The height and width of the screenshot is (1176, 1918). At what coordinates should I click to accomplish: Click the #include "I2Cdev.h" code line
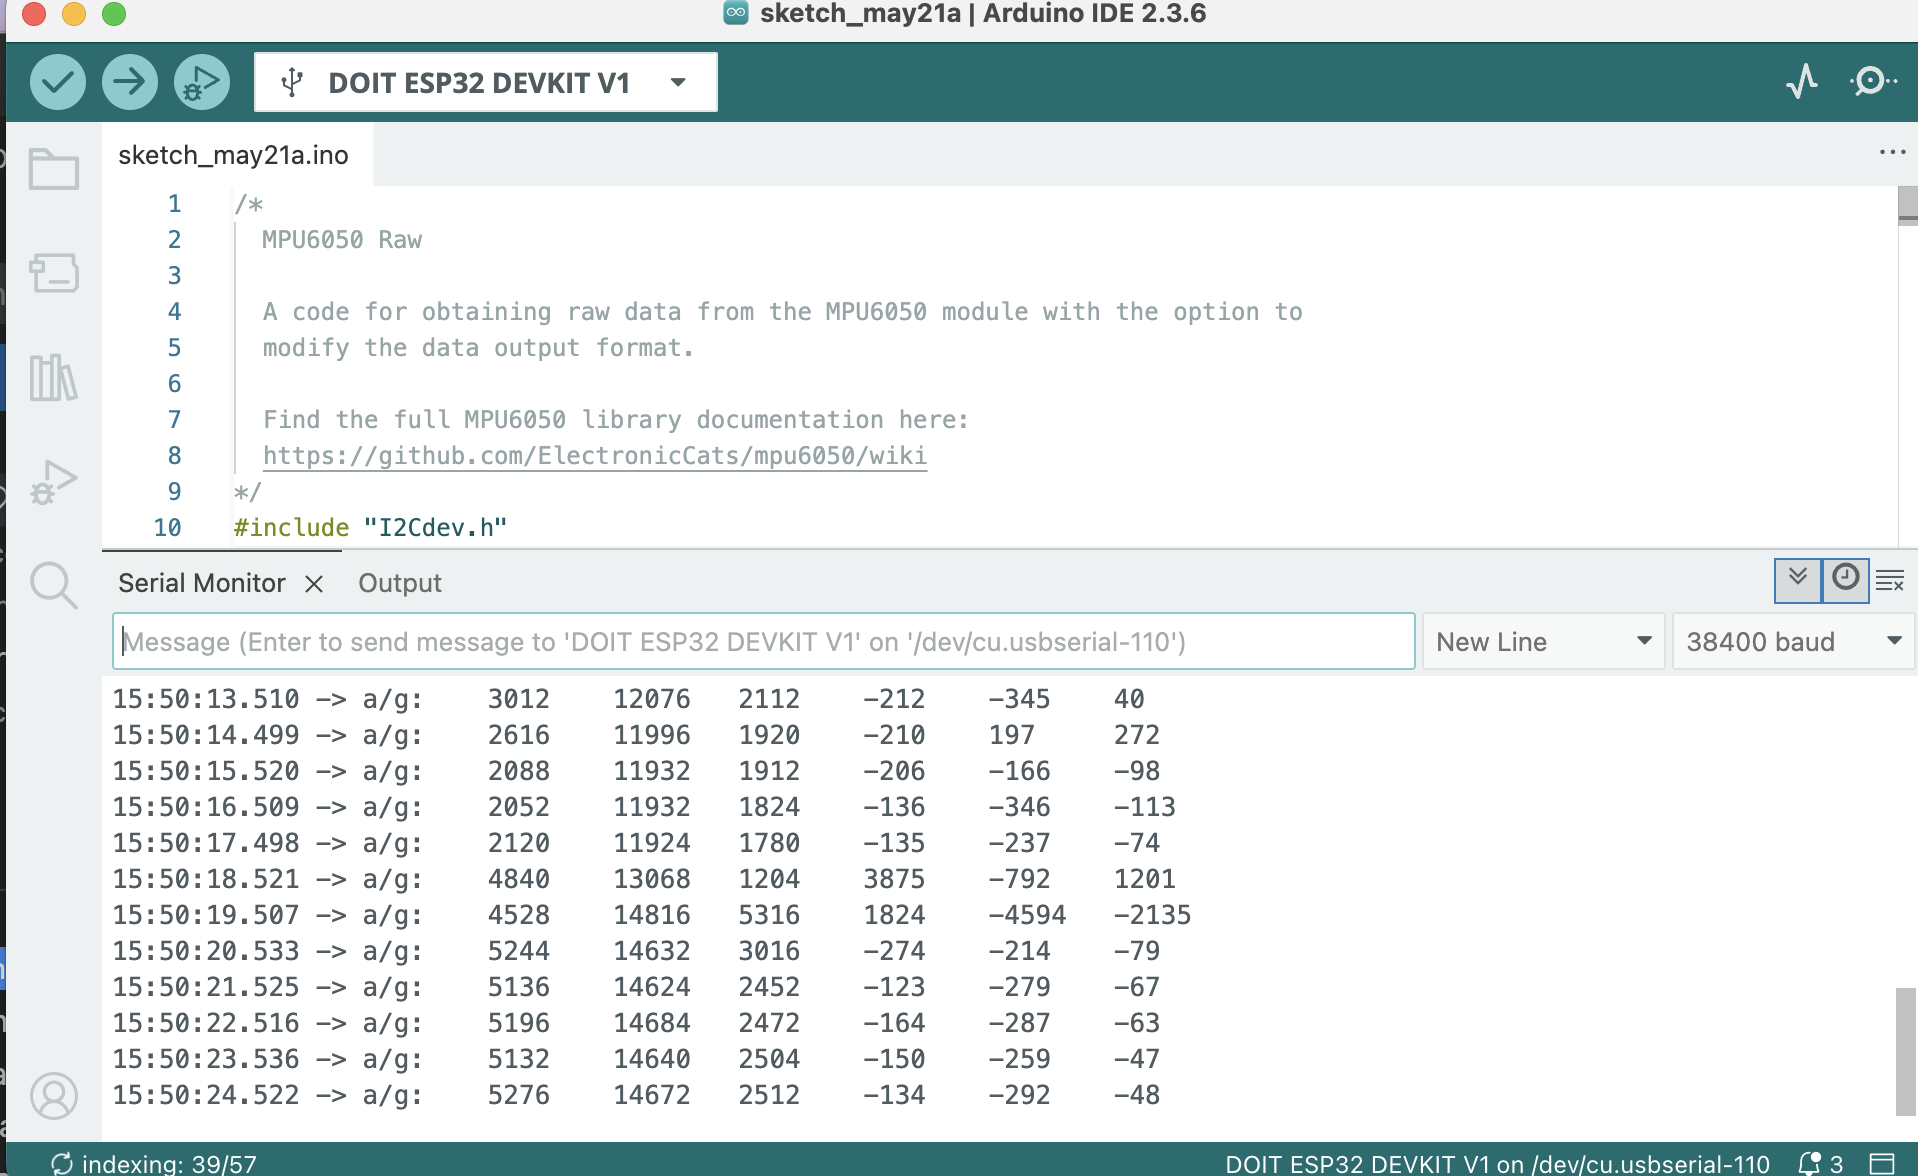coord(371,528)
